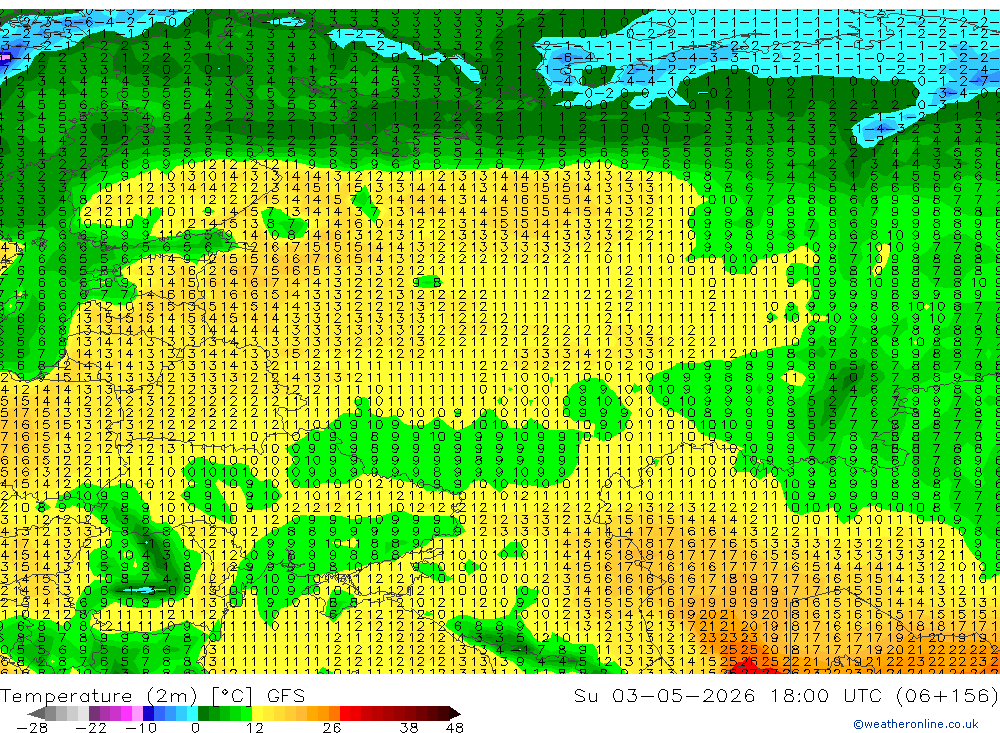Click the purple swatch above label -22
Image resolution: width=1000 pixels, height=733 pixels.
click(x=94, y=714)
